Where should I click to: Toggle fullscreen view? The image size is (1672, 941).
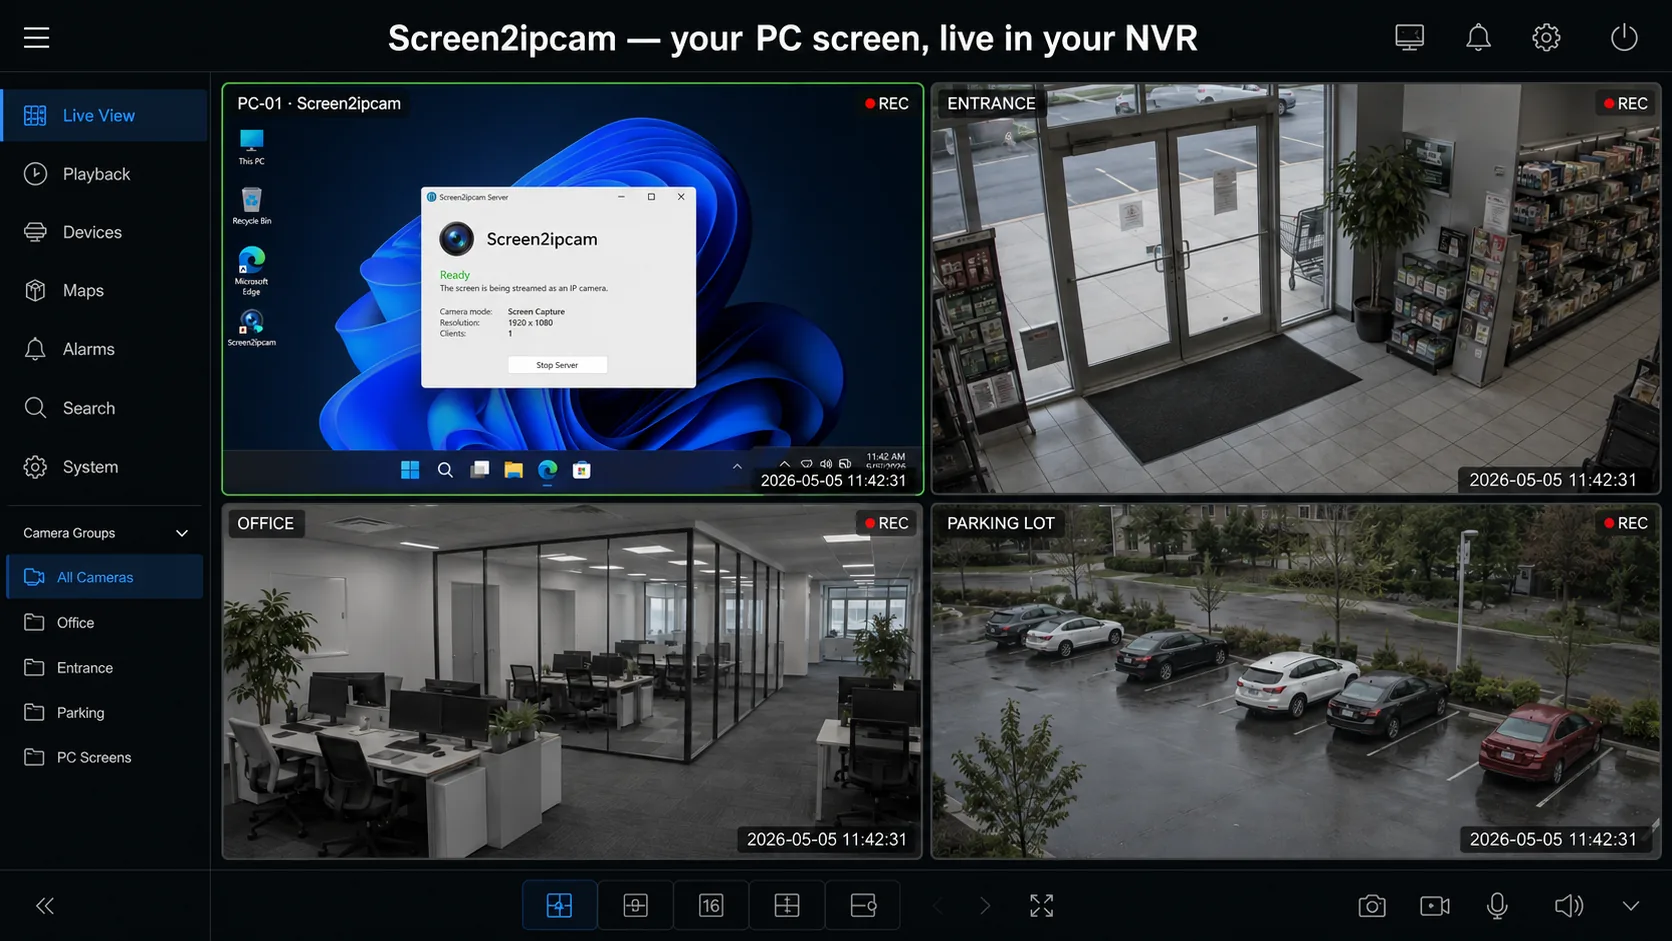point(1041,906)
